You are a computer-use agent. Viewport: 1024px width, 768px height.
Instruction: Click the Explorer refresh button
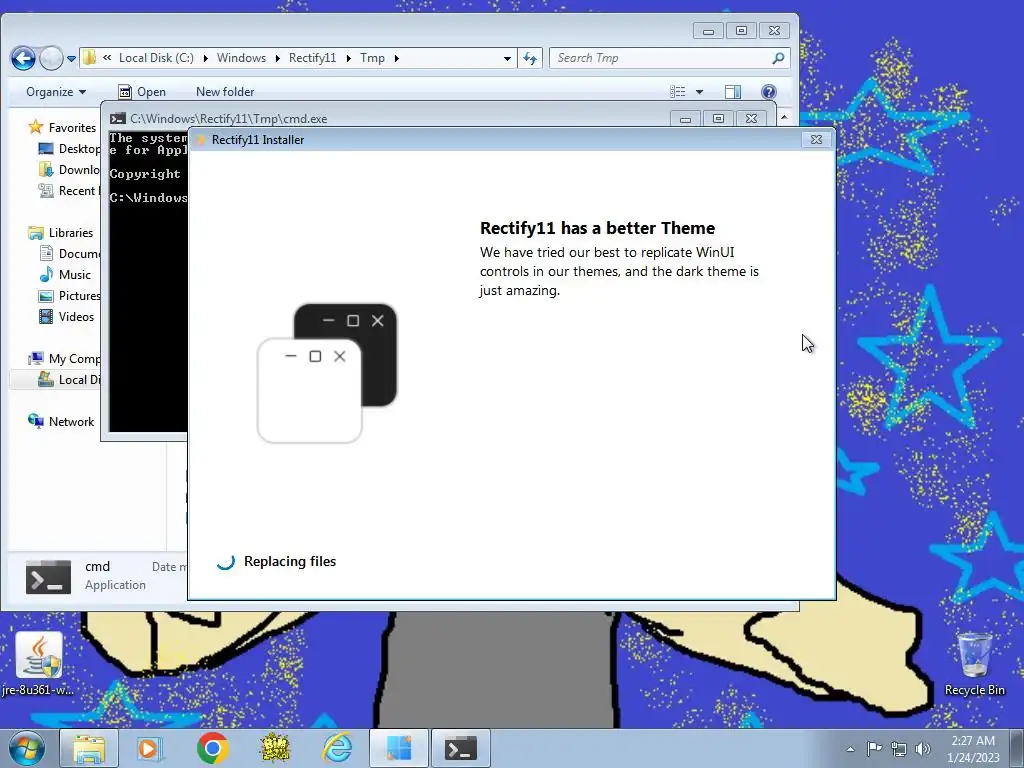coord(530,58)
